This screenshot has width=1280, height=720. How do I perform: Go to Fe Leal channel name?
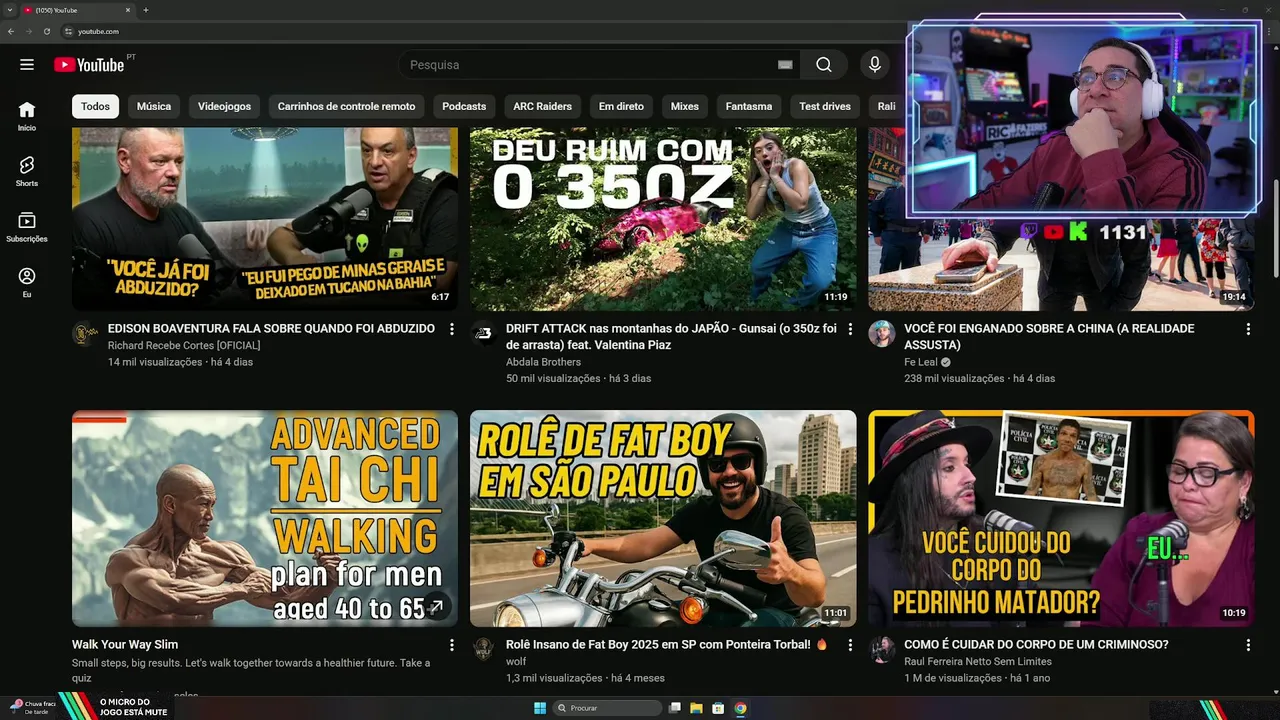(921, 362)
